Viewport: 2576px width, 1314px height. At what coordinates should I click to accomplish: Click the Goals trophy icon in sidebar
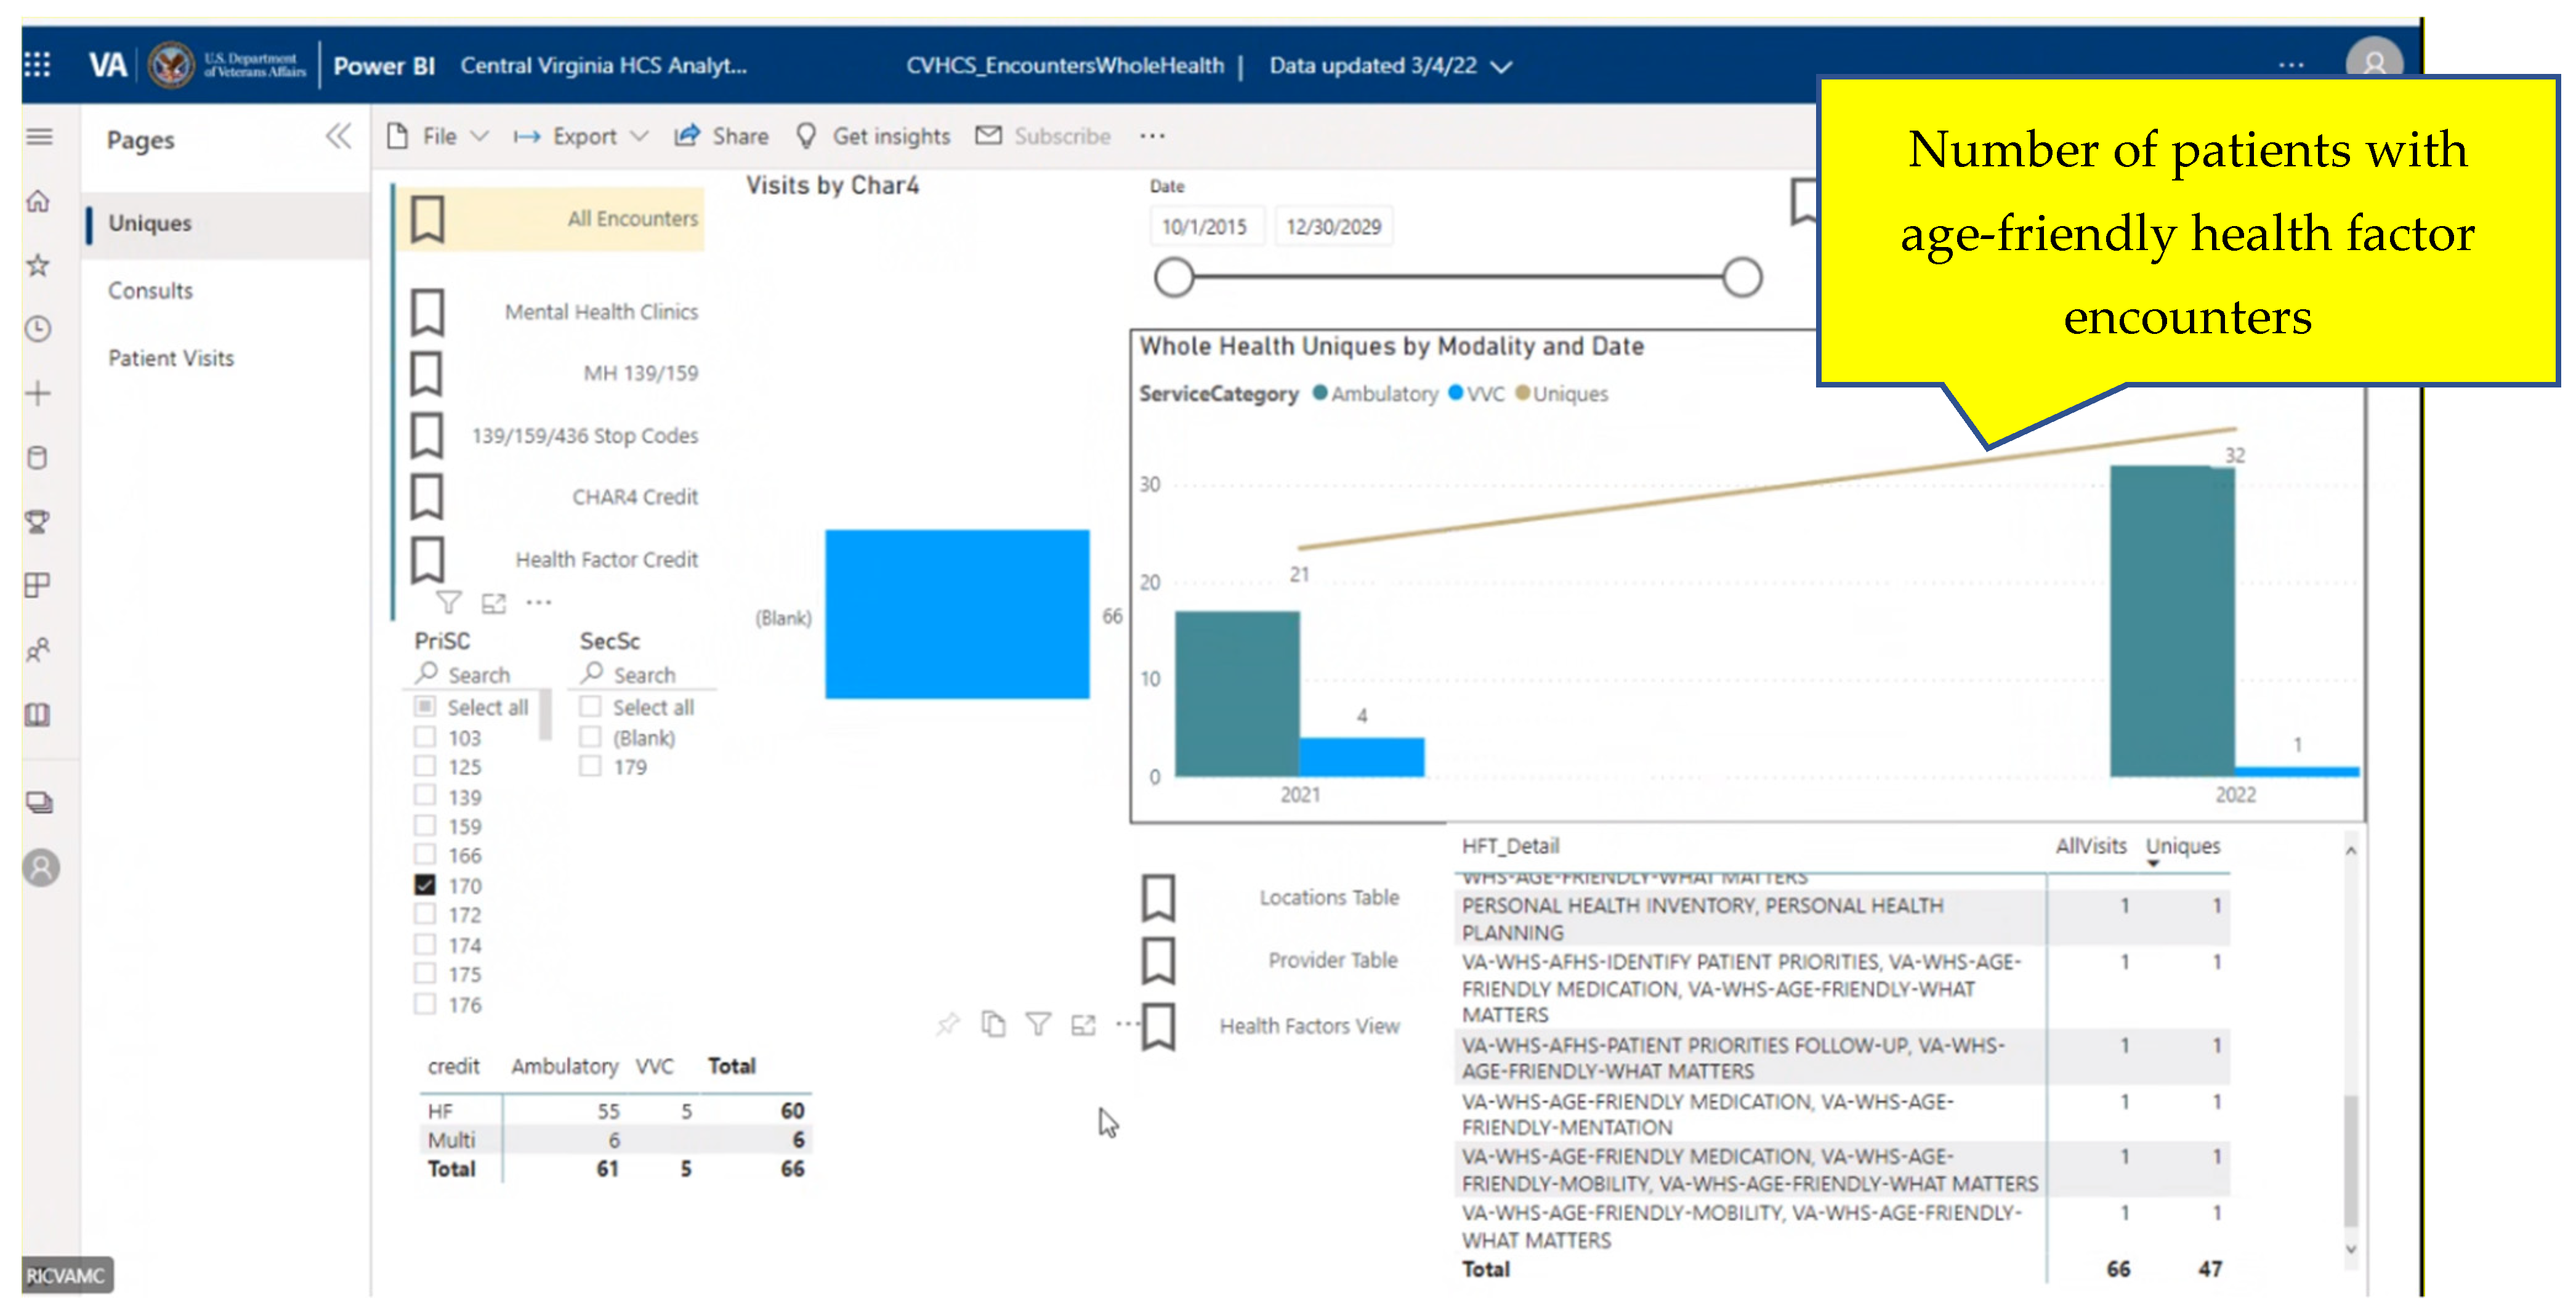tap(38, 521)
